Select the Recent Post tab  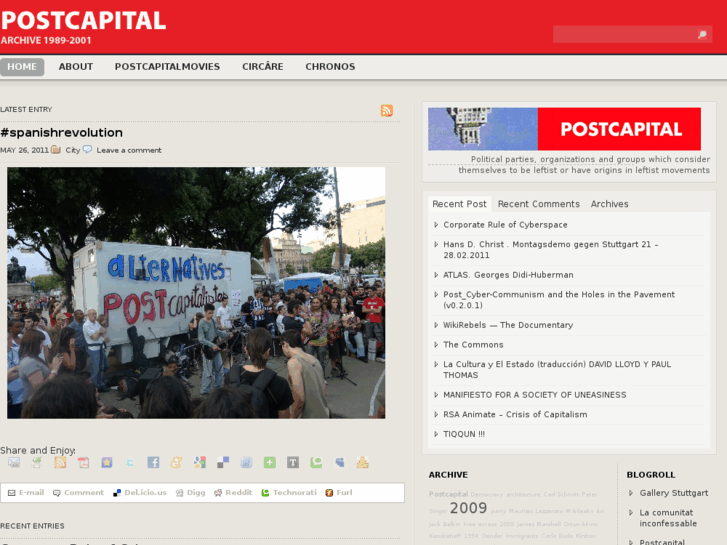click(459, 204)
